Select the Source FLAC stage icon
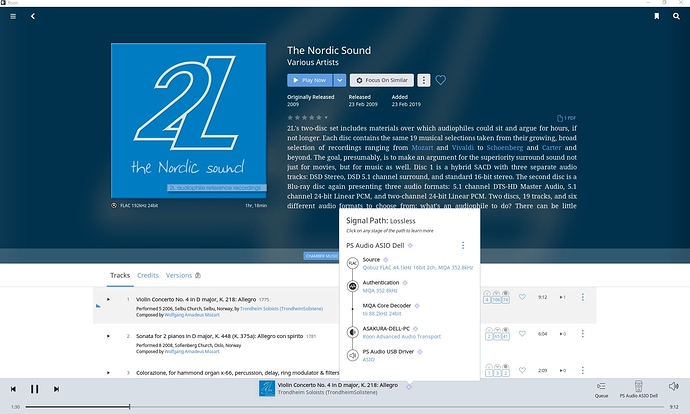The width and height of the screenshot is (690, 414). pyautogui.click(x=352, y=263)
